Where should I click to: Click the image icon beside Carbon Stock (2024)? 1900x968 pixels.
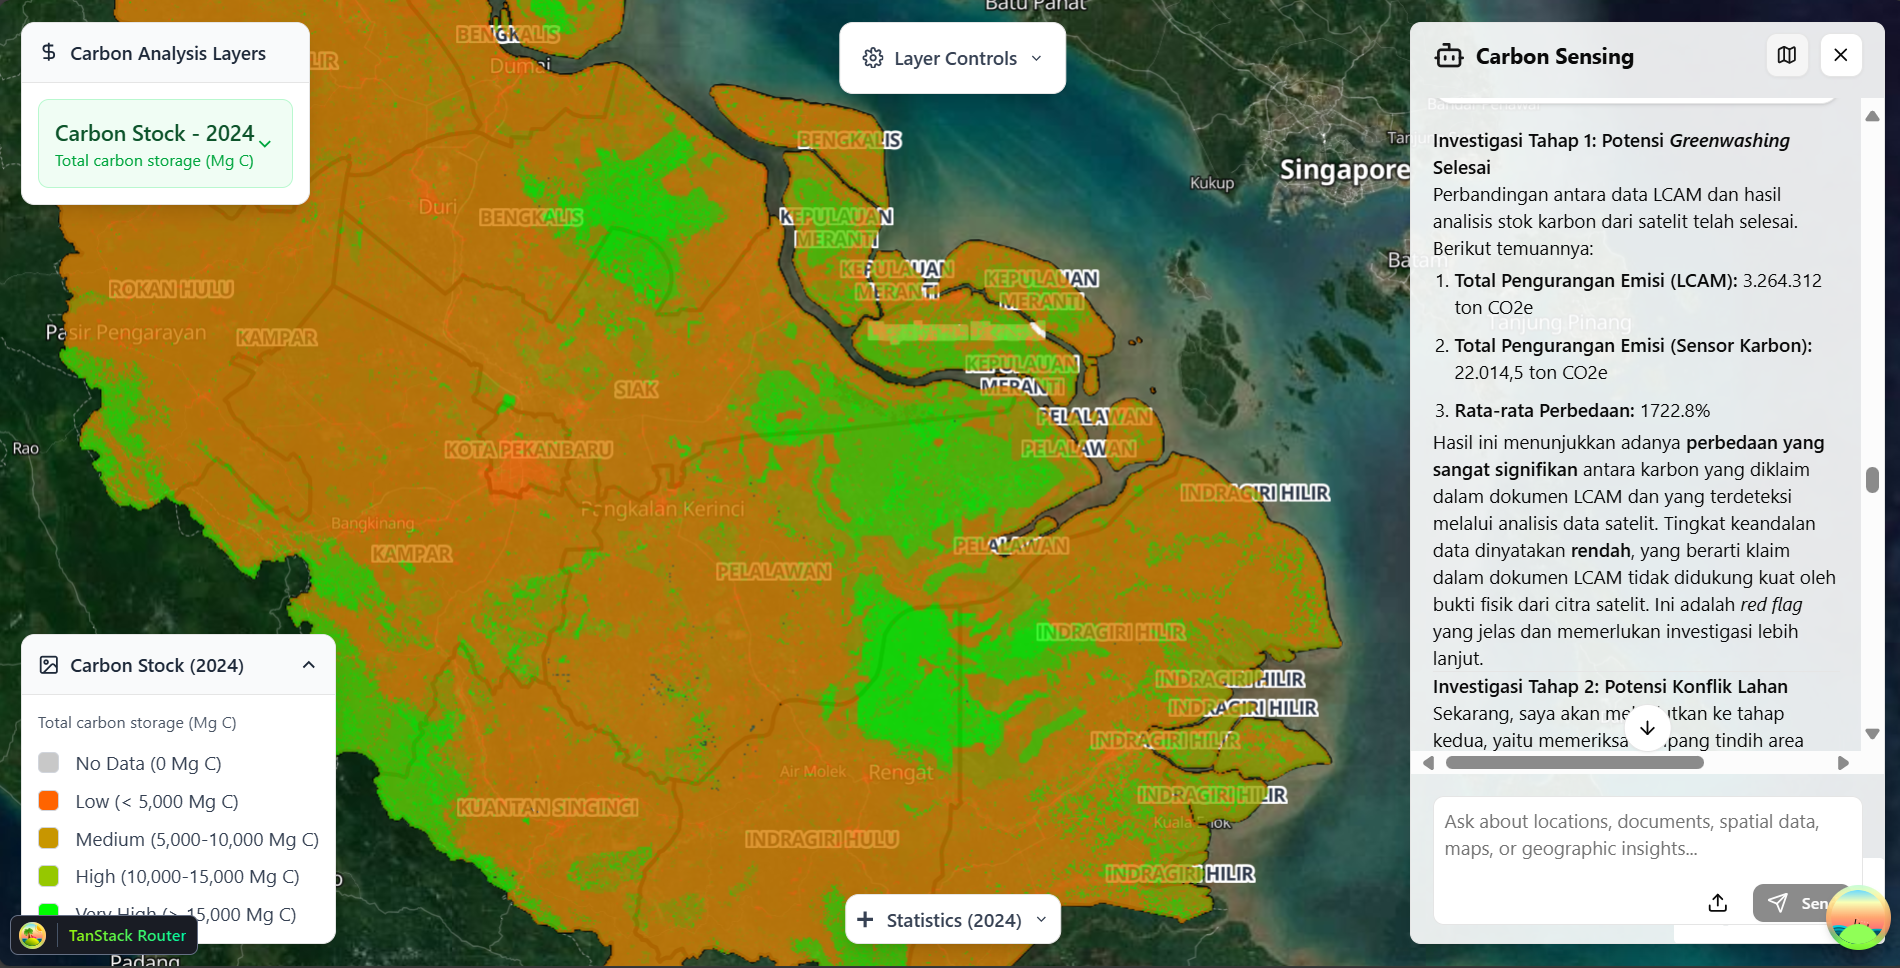click(49, 665)
